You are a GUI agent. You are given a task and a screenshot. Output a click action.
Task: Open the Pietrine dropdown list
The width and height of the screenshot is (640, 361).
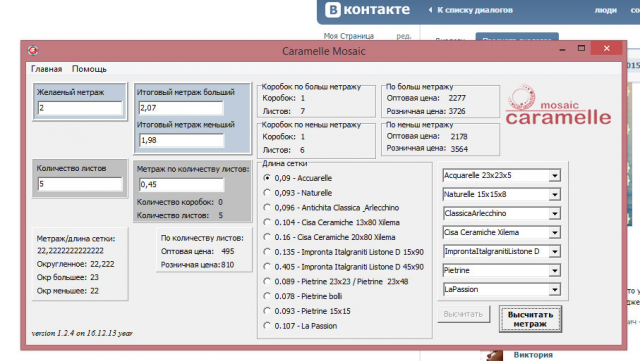coord(554,270)
